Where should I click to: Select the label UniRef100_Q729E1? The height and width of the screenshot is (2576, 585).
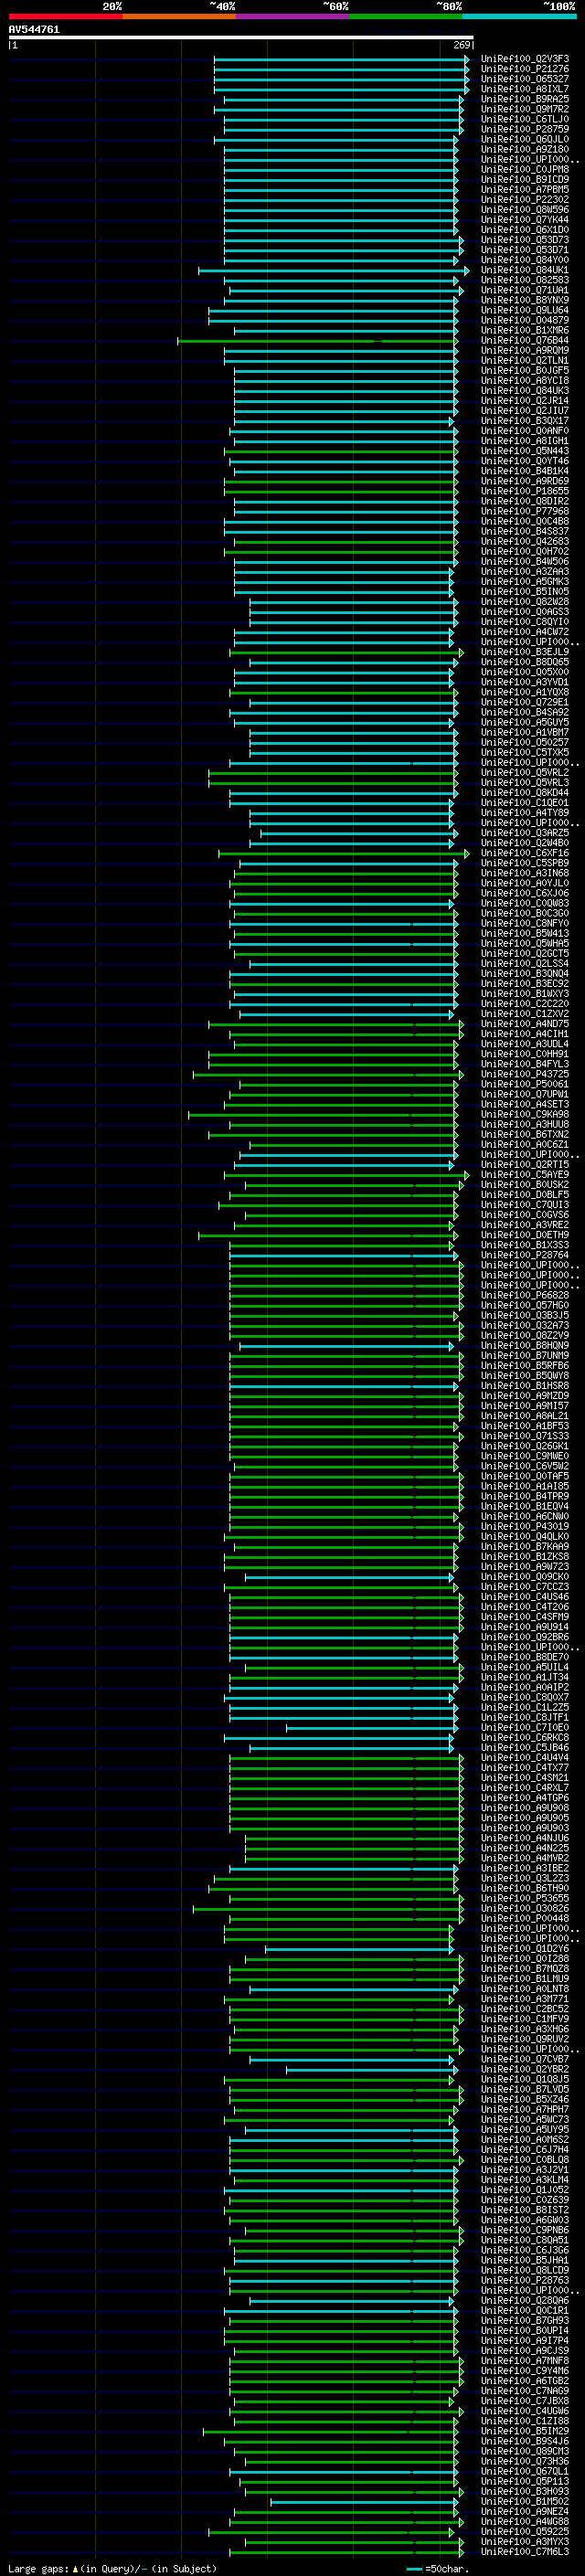[525, 702]
